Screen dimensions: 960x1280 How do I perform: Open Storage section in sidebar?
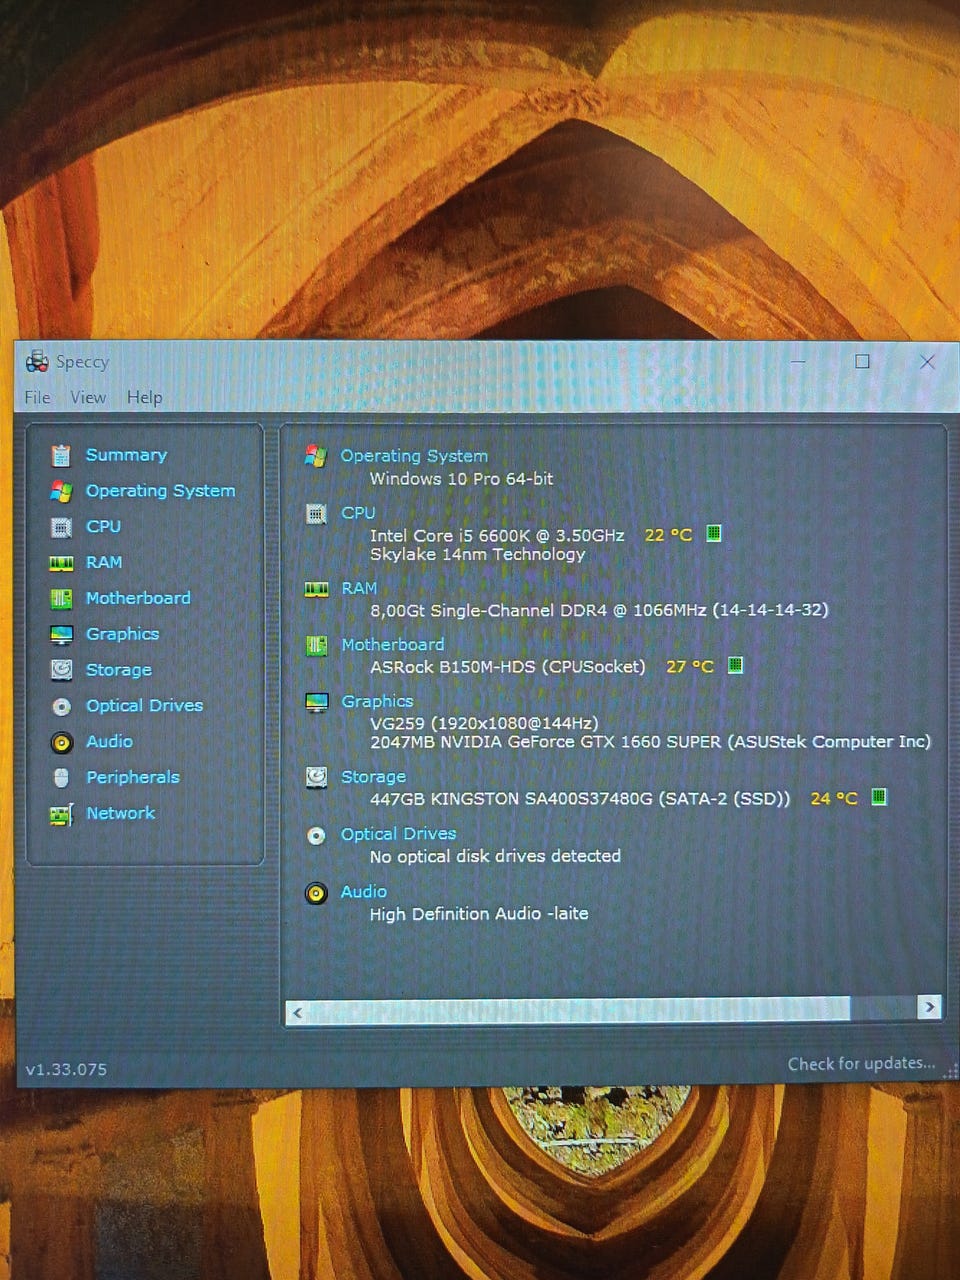(x=119, y=670)
